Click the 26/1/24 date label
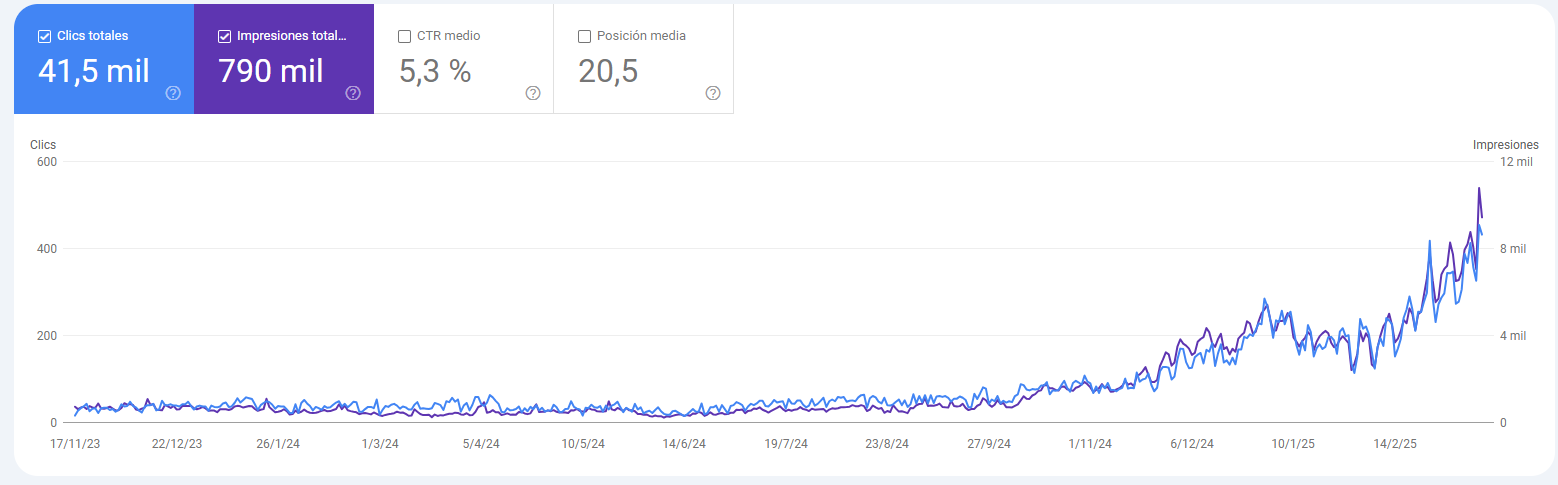 coord(279,443)
